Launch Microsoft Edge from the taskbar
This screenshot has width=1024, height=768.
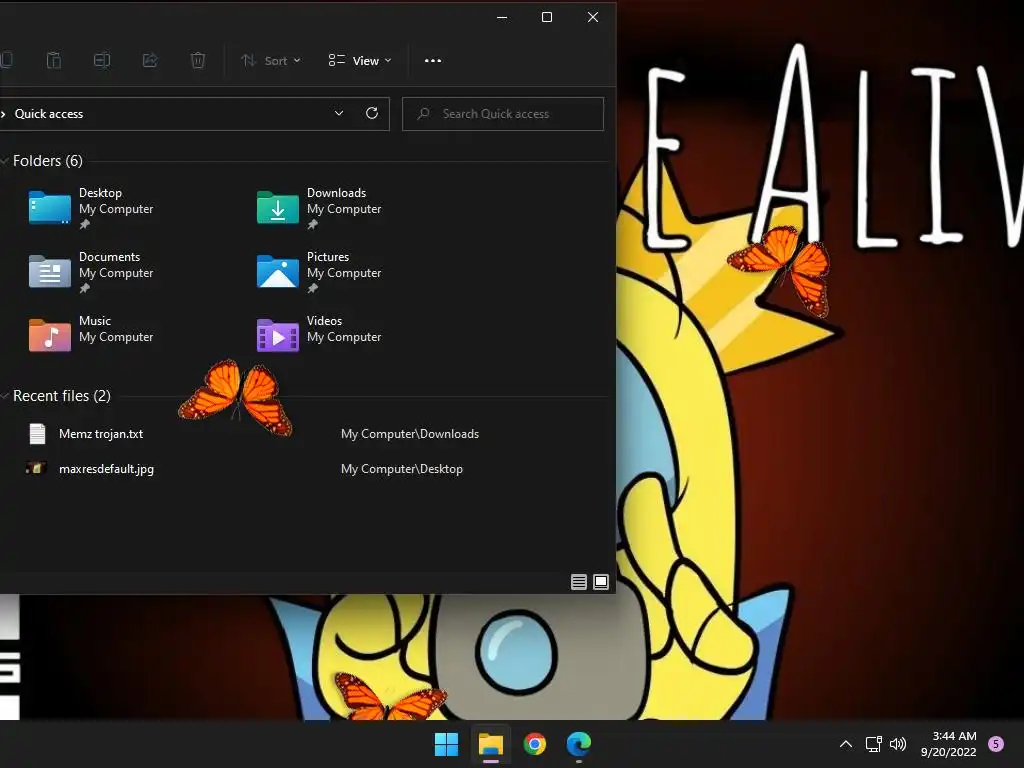[579, 744]
